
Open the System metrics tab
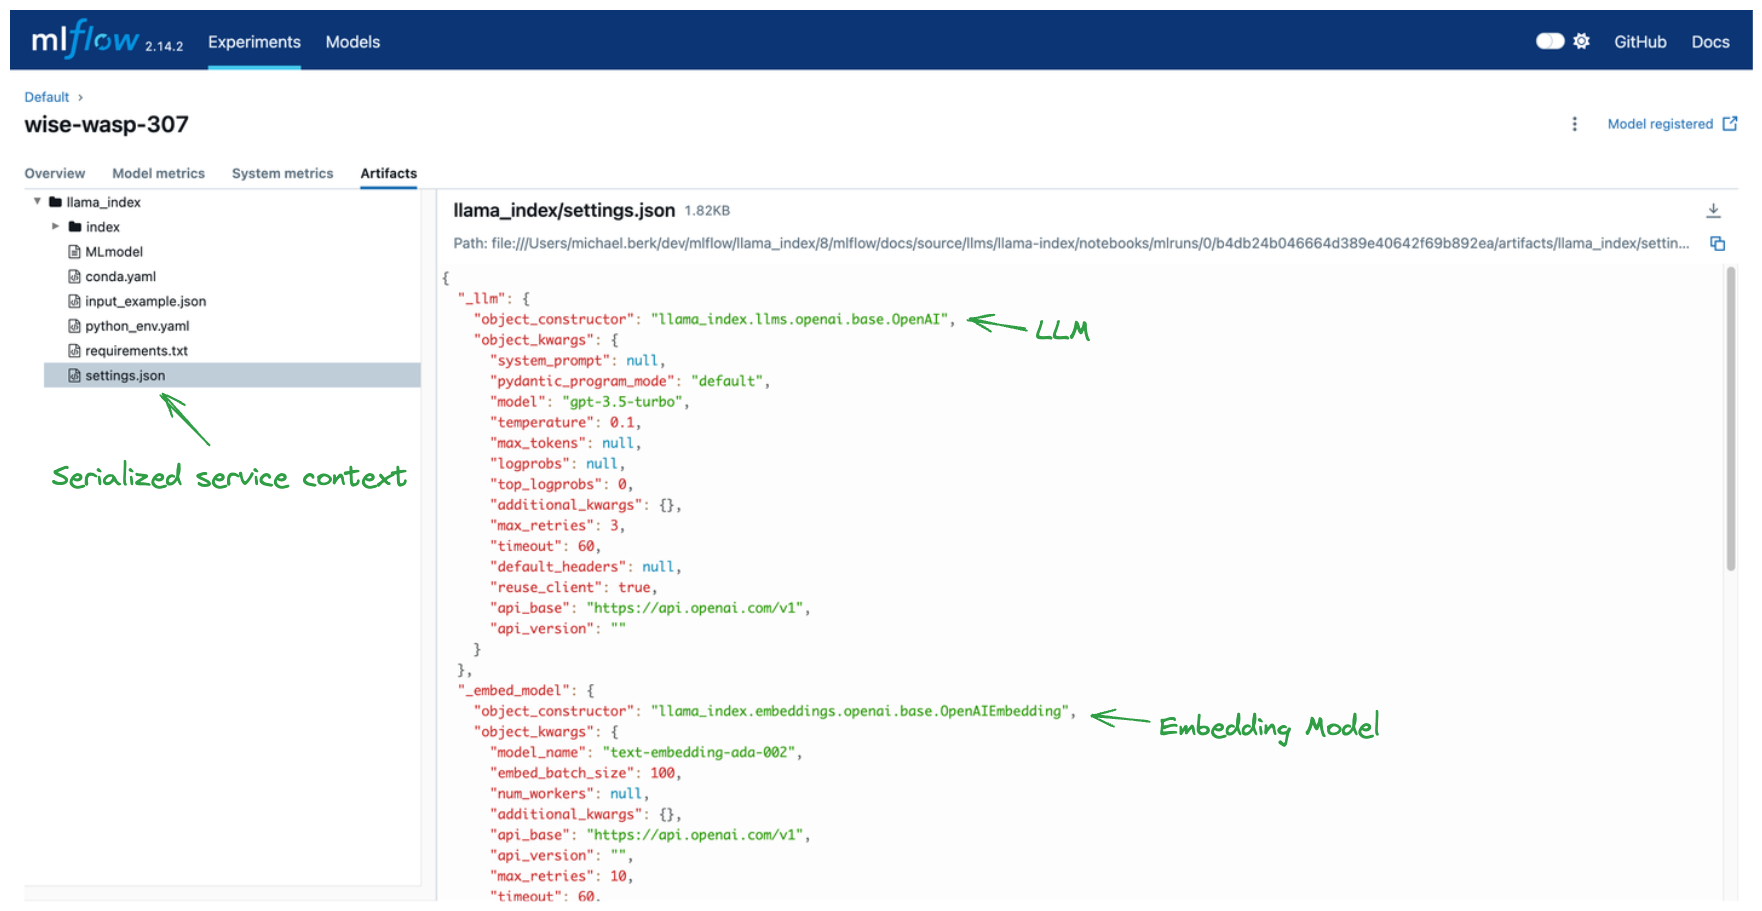[x=282, y=173]
